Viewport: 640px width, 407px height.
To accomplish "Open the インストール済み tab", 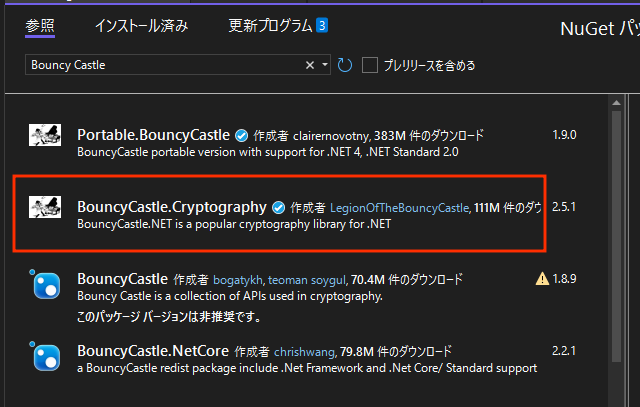I will point(141,26).
